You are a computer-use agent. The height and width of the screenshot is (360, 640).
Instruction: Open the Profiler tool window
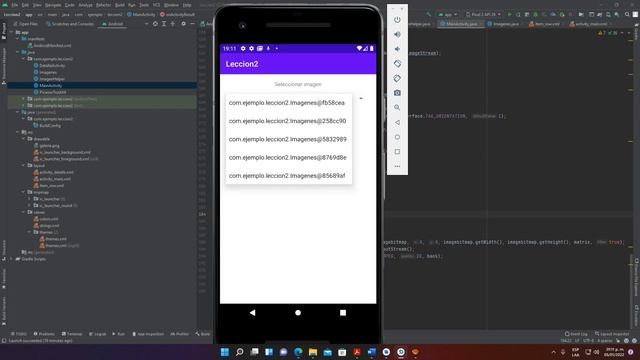[180, 334]
